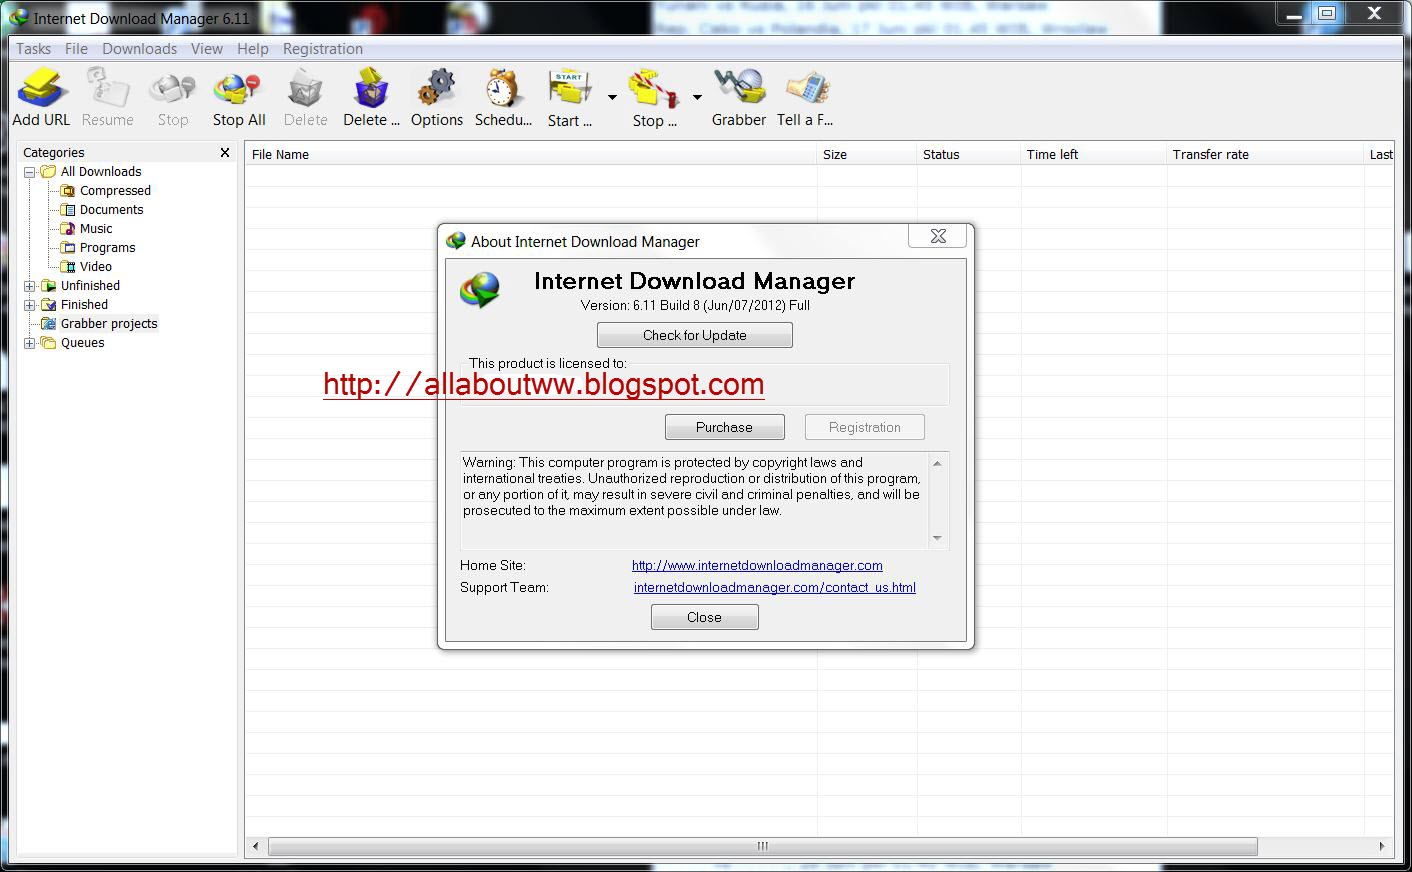
Task: Click the Add URL toolbar icon
Action: [x=41, y=88]
